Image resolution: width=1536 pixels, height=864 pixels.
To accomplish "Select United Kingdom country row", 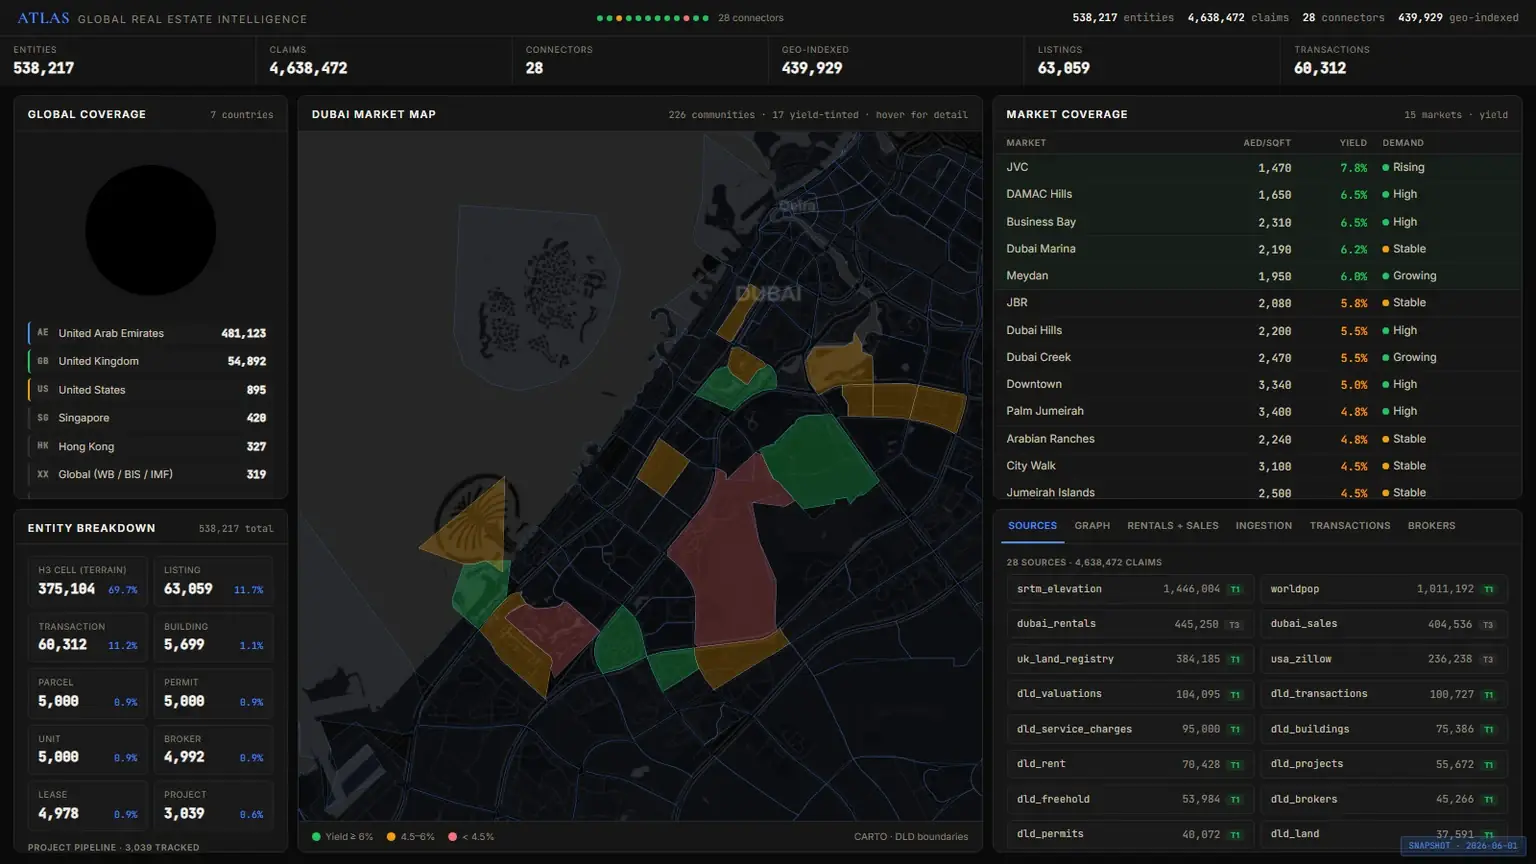I will pyautogui.click(x=151, y=361).
